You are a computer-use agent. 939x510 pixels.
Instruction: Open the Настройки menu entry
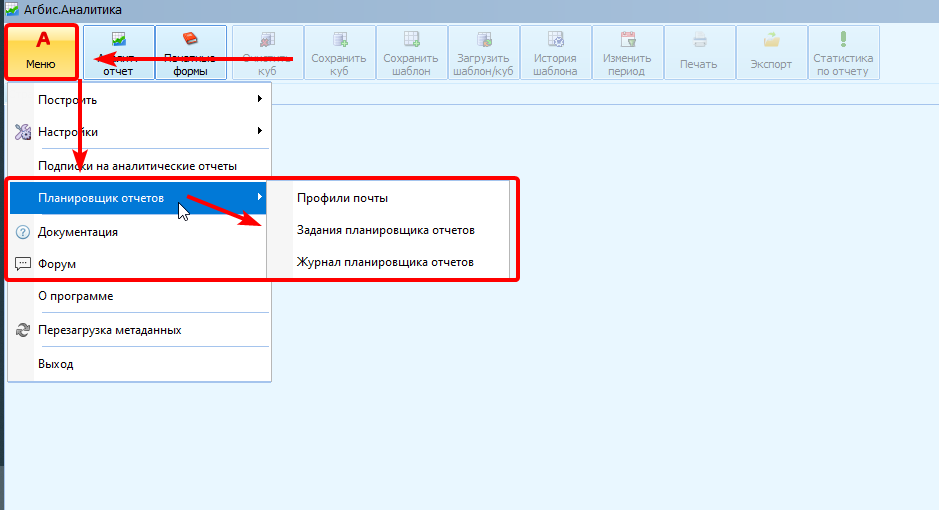click(x=139, y=132)
